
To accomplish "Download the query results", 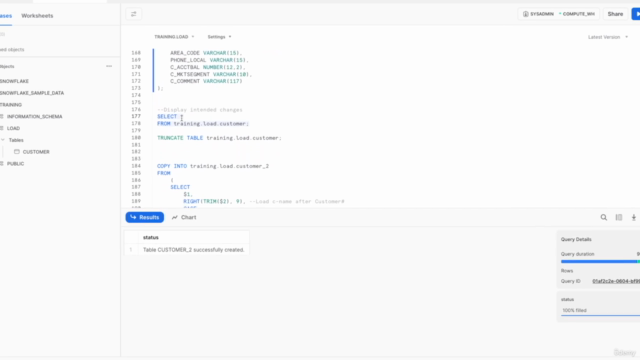I will (633, 218).
